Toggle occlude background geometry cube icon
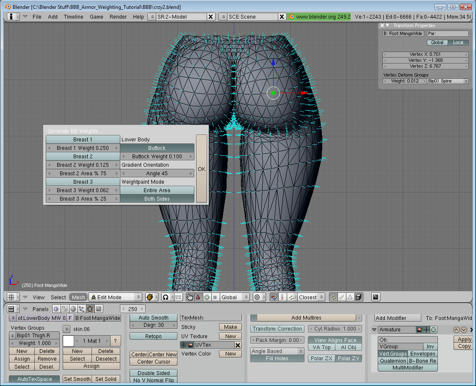This screenshot has height=386, width=476. [x=358, y=297]
